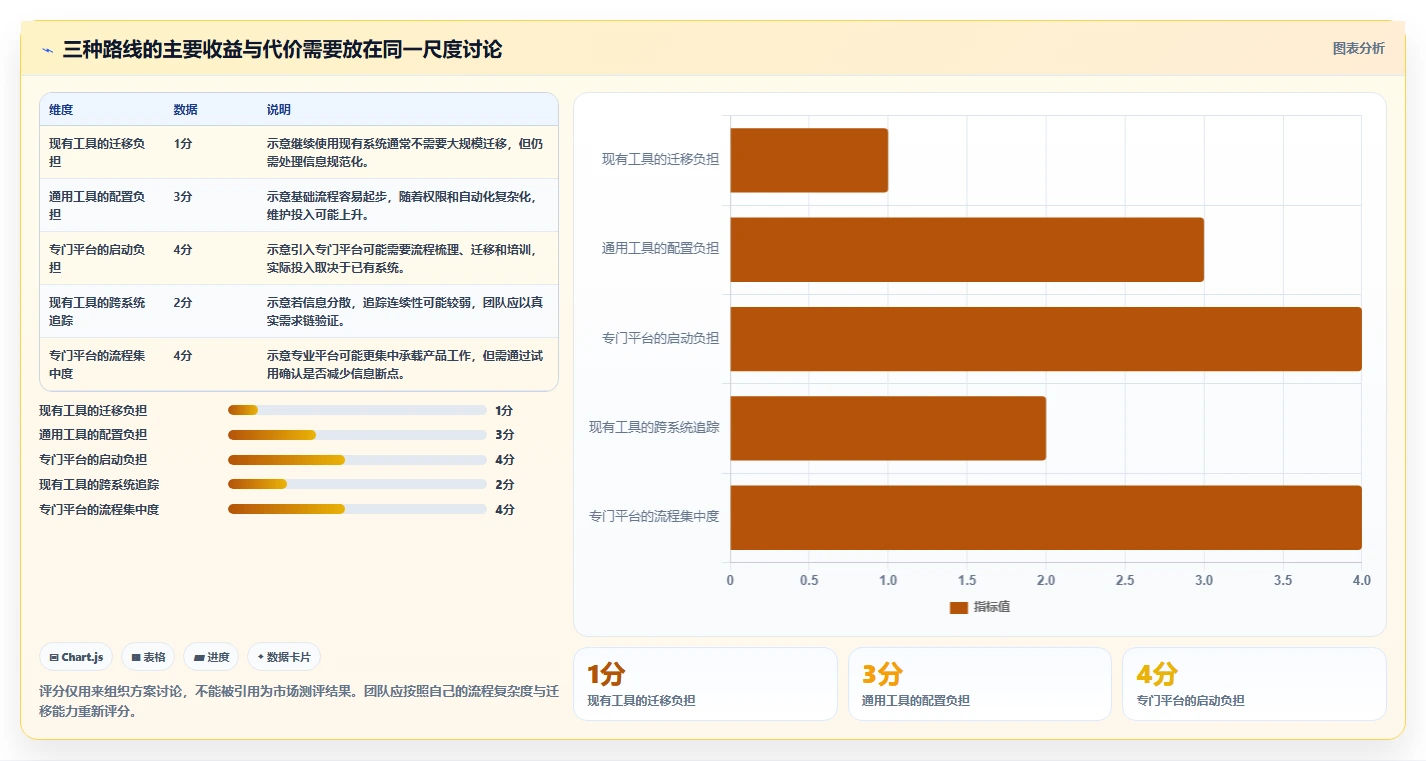Click the chart bar for 现有工具的迁移负担
This screenshot has height=761, width=1426.
tap(809, 160)
